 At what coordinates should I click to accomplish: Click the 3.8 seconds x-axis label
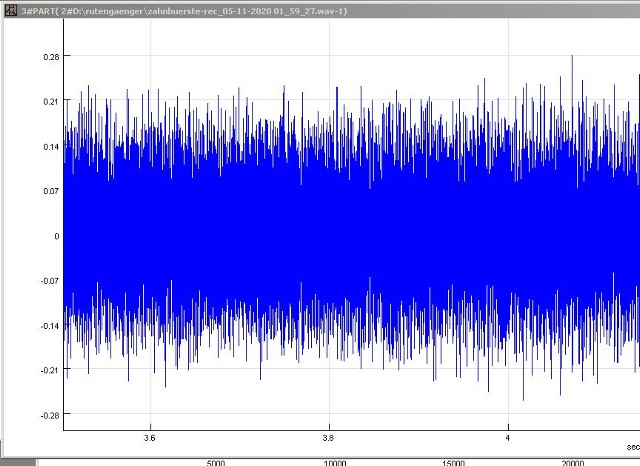(x=328, y=438)
